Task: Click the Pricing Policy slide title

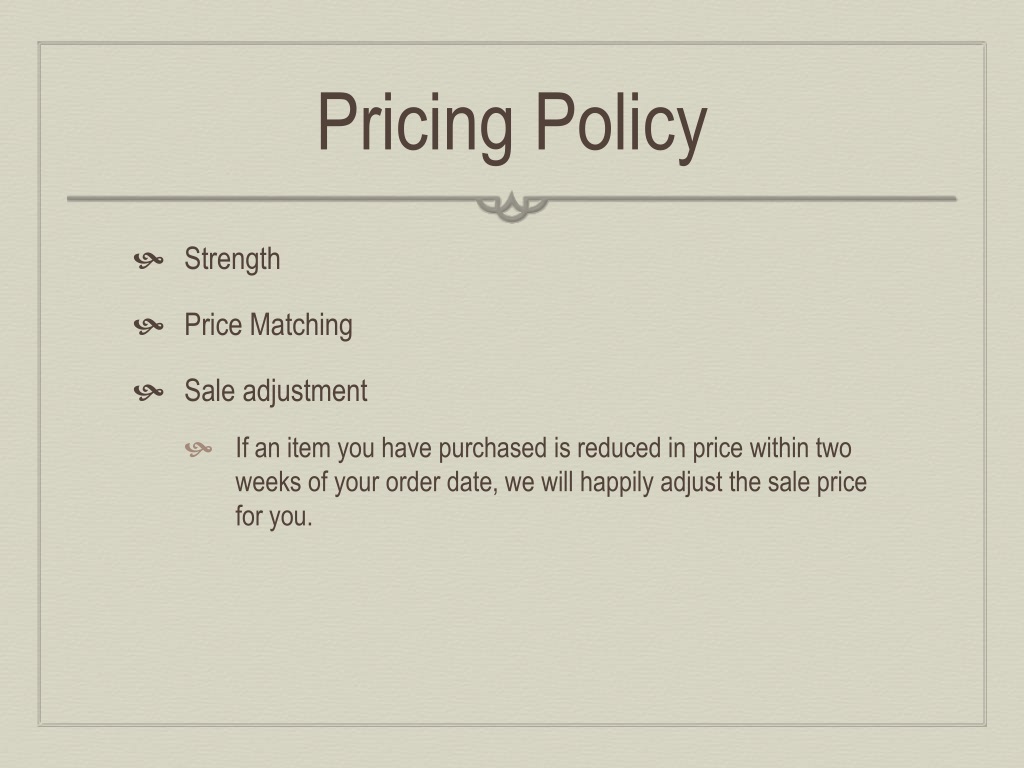Action: pyautogui.click(x=512, y=124)
